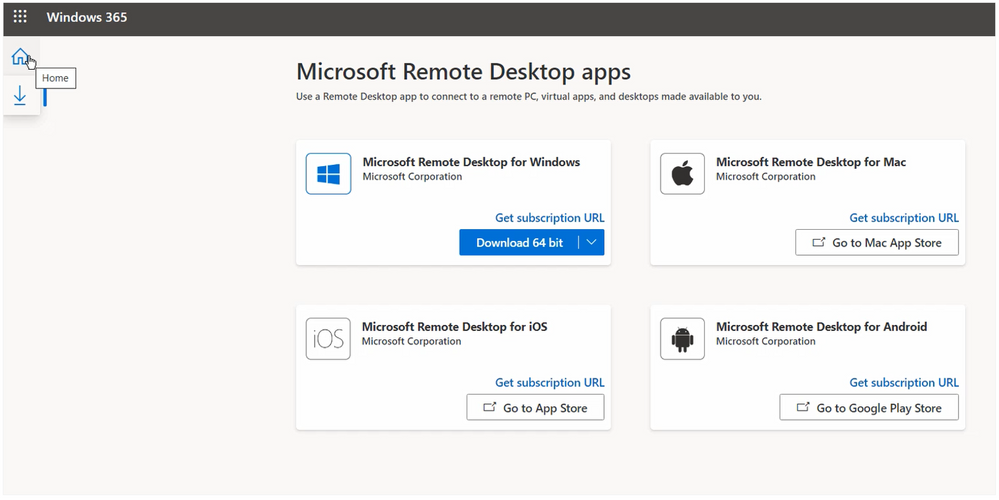Click Go to Google Play Store button
Screen dimensions: 999x500
coord(868,407)
